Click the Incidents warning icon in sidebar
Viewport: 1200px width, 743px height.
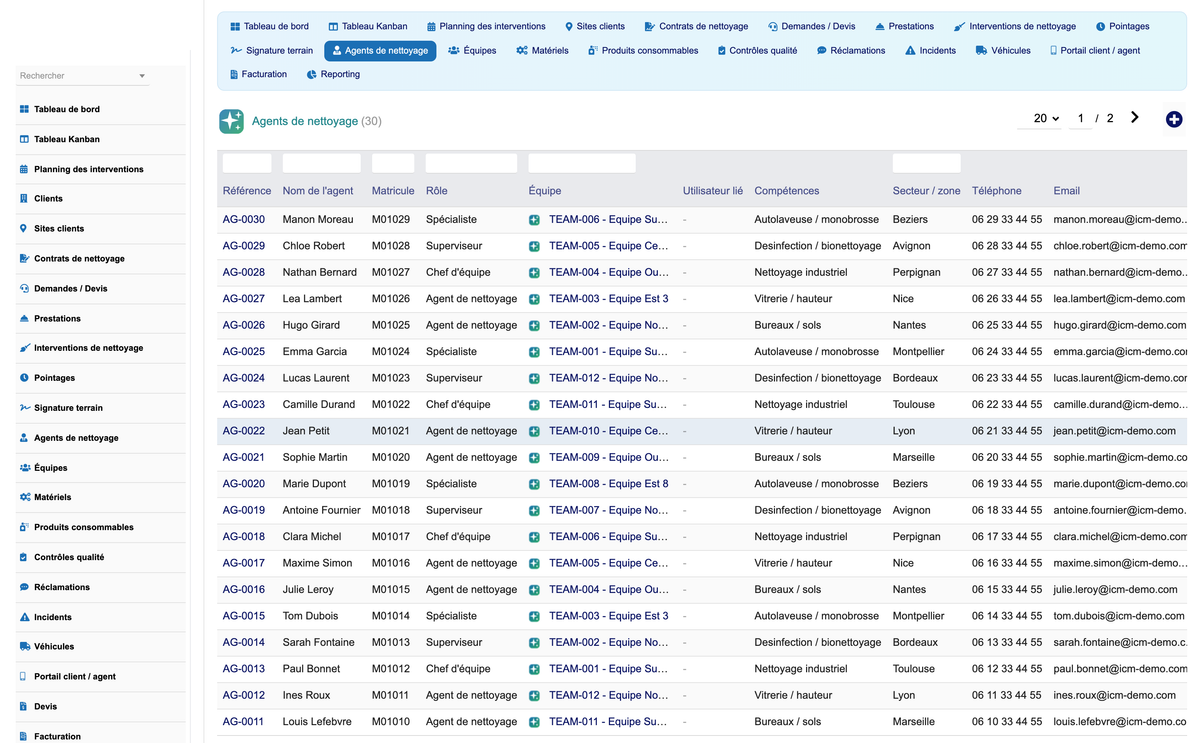pyautogui.click(x=24, y=617)
